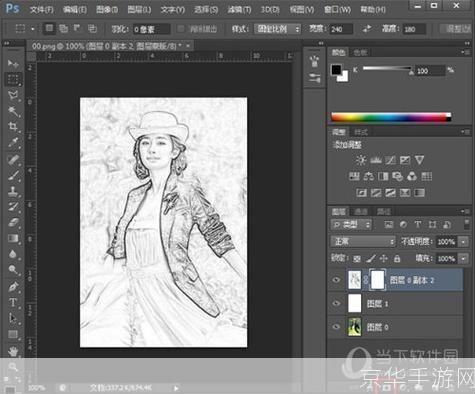The image size is (475, 394).
Task: Select the Rectangular Marquee tool in toolbox
Action: tap(13, 79)
